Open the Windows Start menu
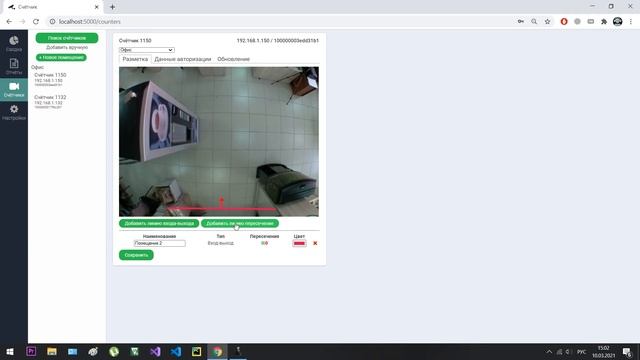 click(10, 351)
